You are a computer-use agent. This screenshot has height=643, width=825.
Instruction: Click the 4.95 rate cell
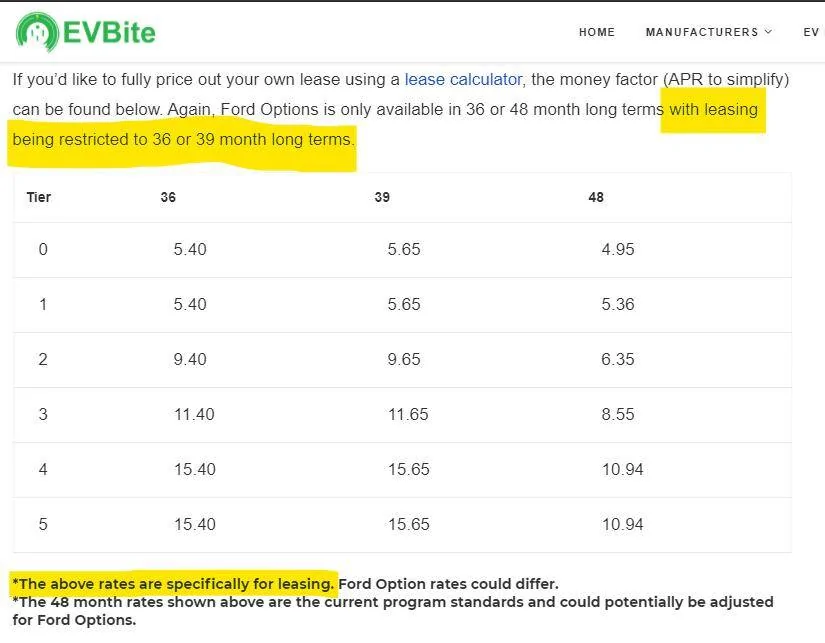click(618, 249)
